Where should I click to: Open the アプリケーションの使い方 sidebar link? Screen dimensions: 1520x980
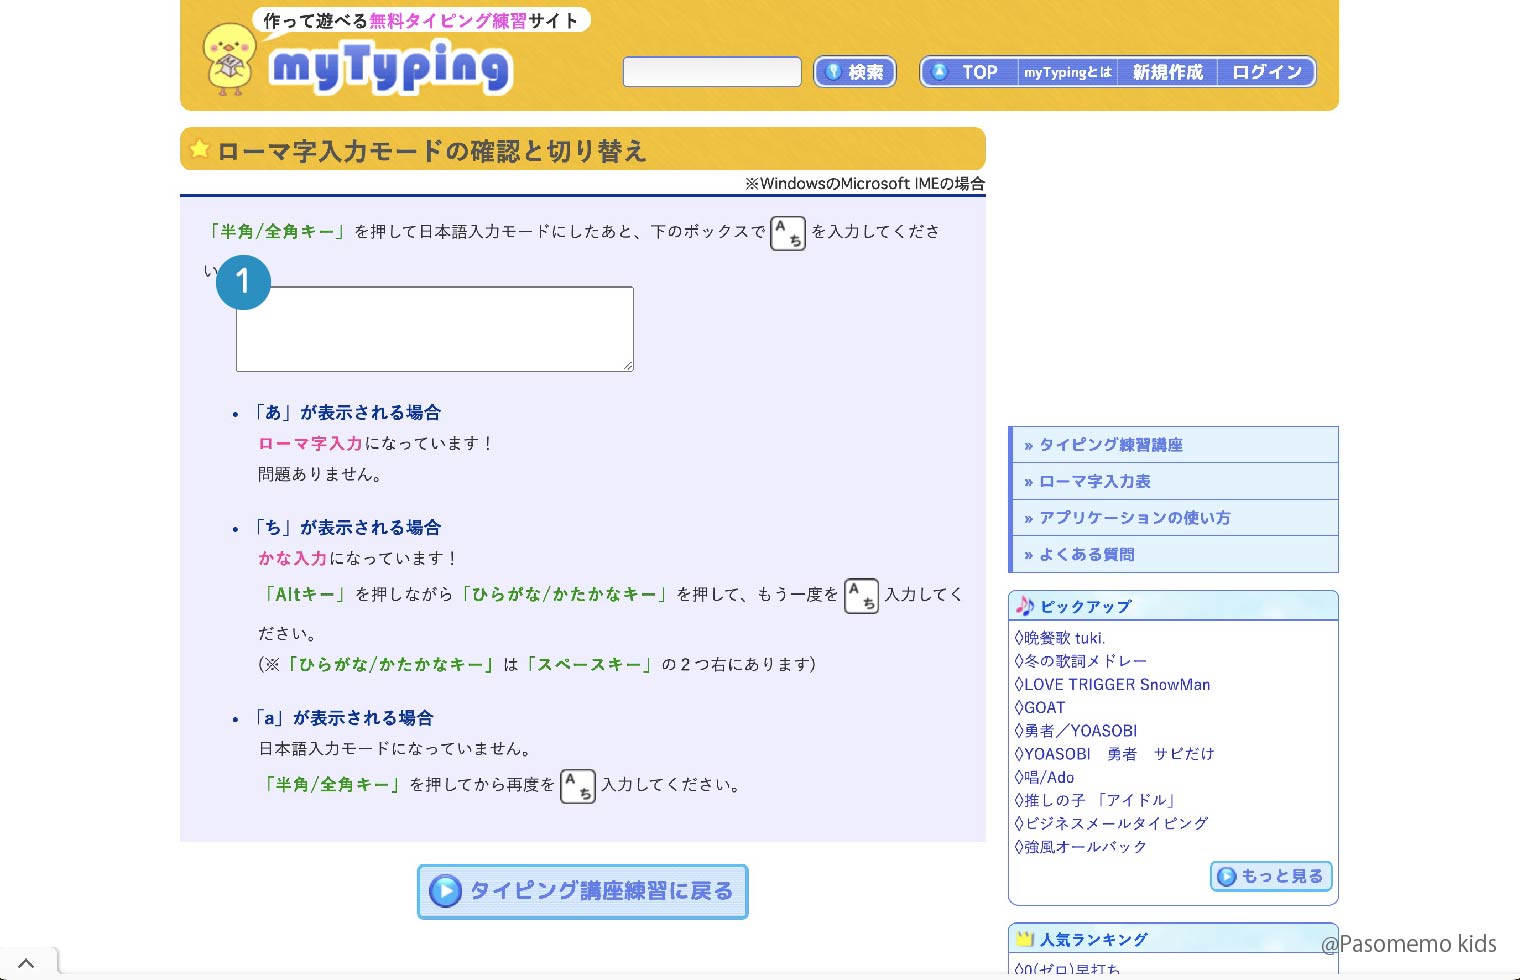pos(1175,518)
